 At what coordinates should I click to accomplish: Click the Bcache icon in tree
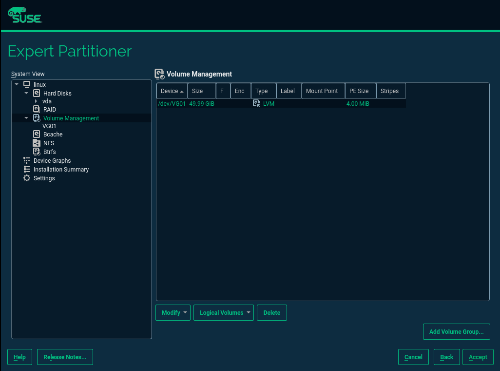[x=37, y=134]
